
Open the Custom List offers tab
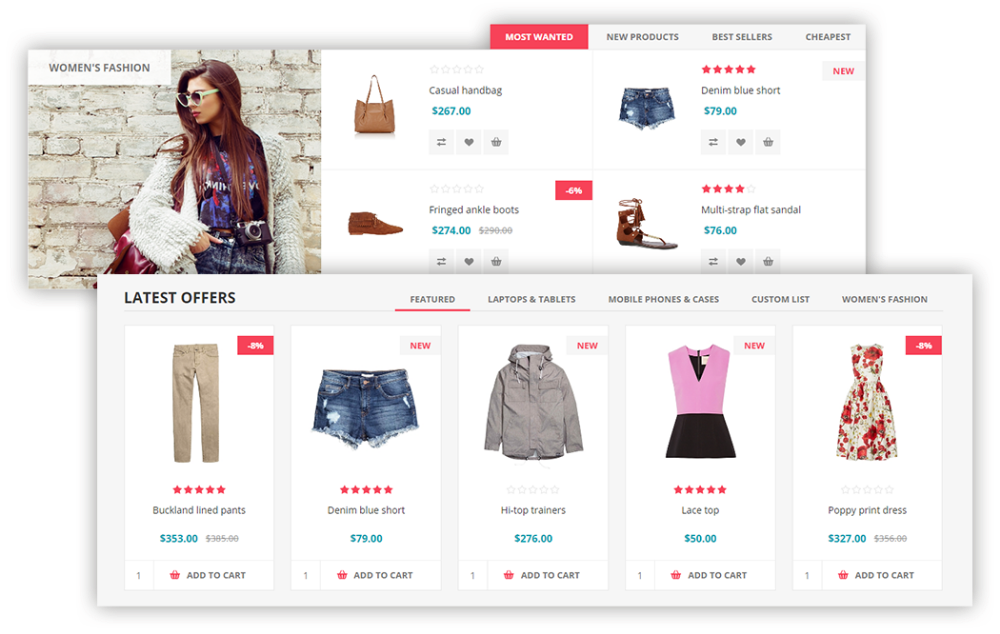pos(780,299)
